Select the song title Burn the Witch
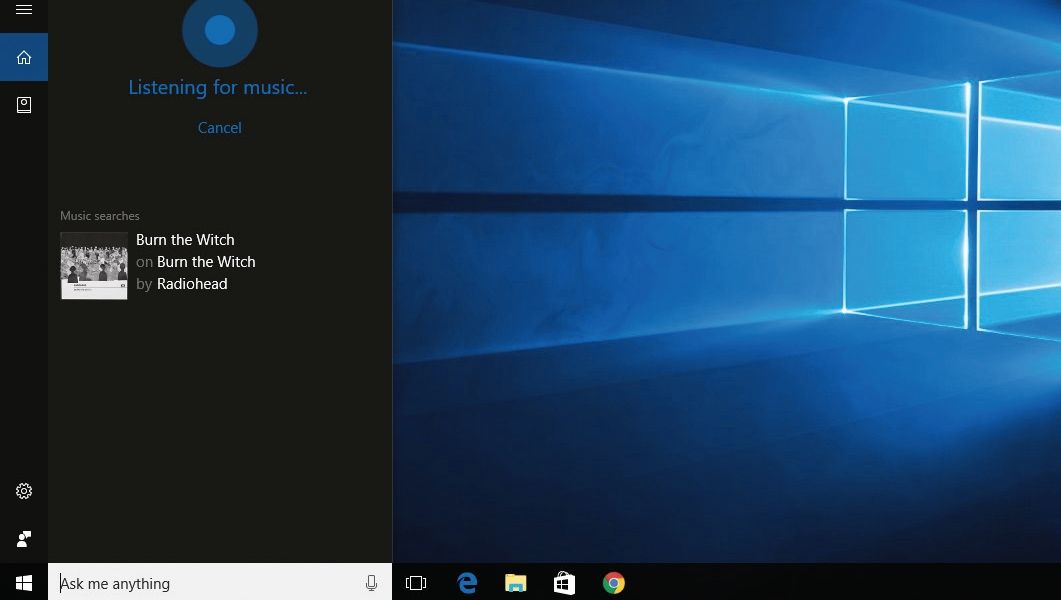 click(185, 240)
